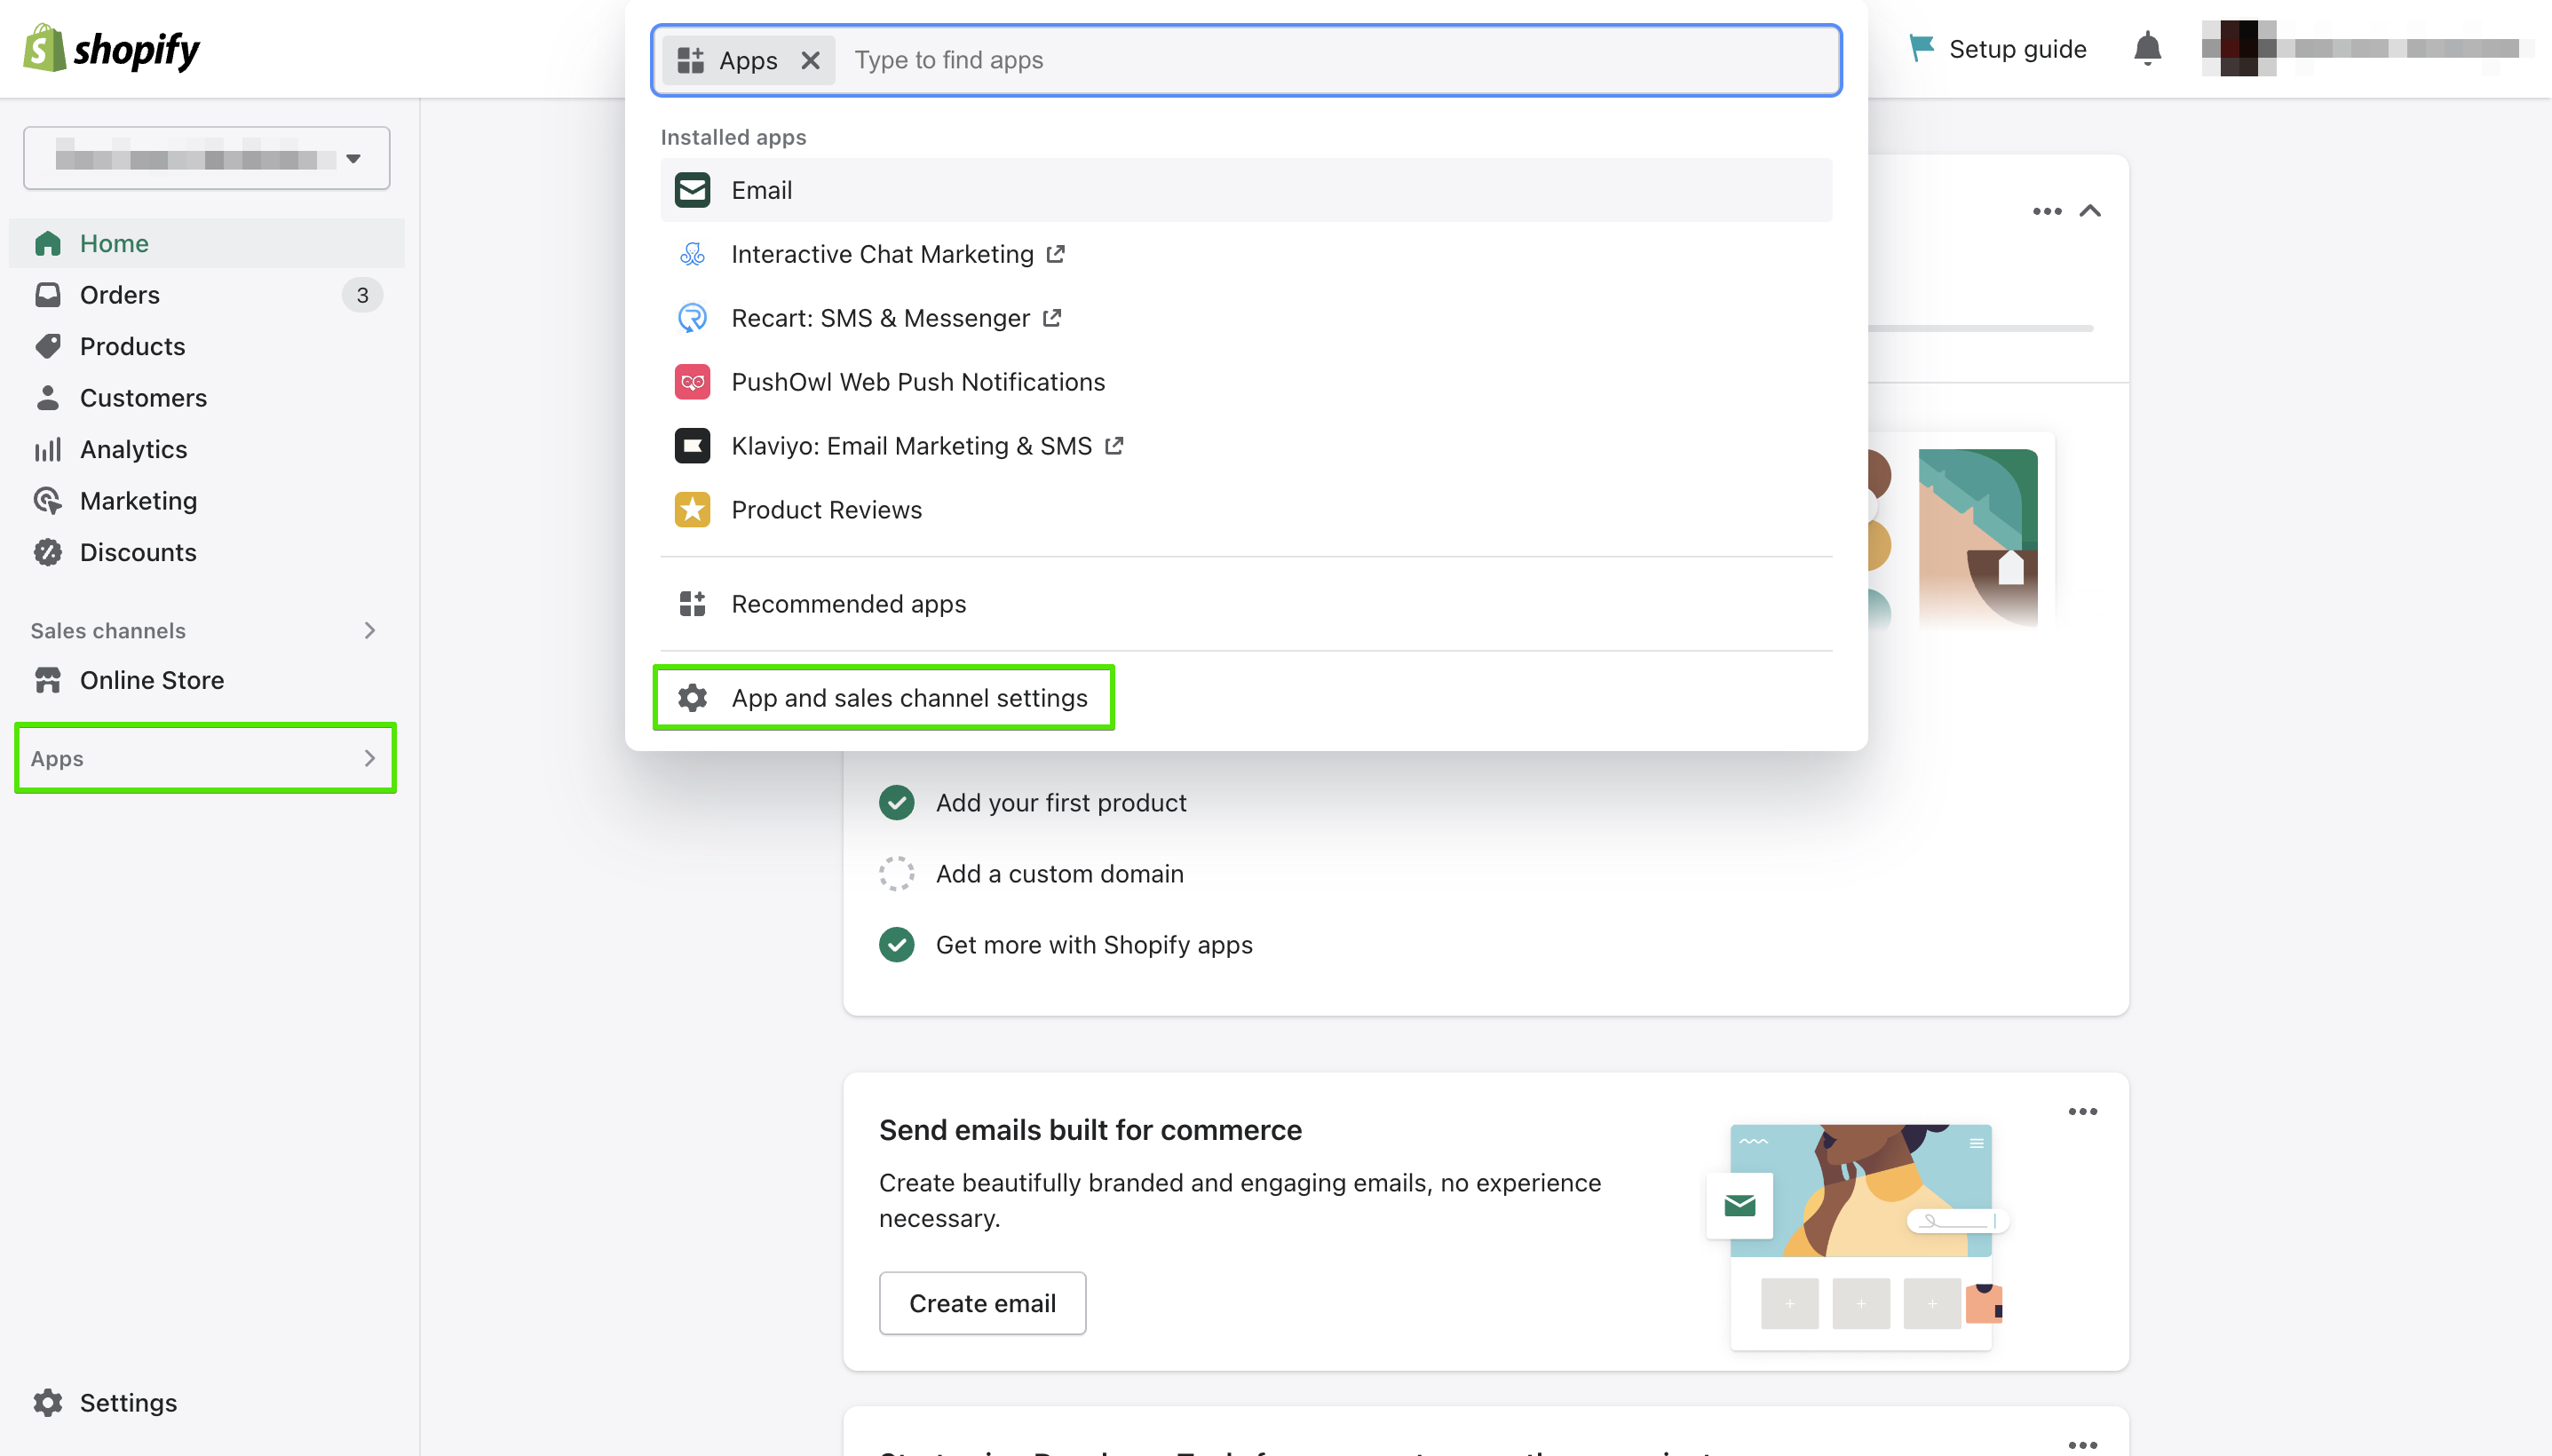
Task: Click external link icon next to Recart
Action: pos(1052,318)
